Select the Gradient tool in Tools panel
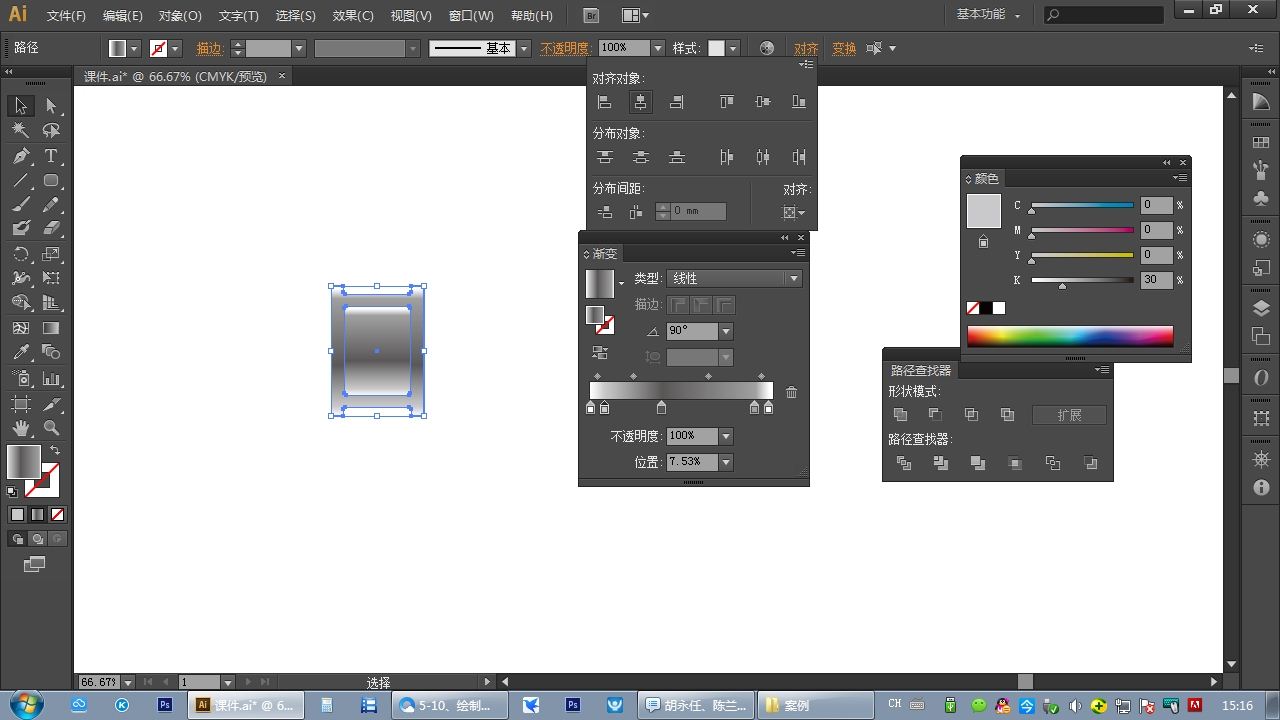 (51, 328)
